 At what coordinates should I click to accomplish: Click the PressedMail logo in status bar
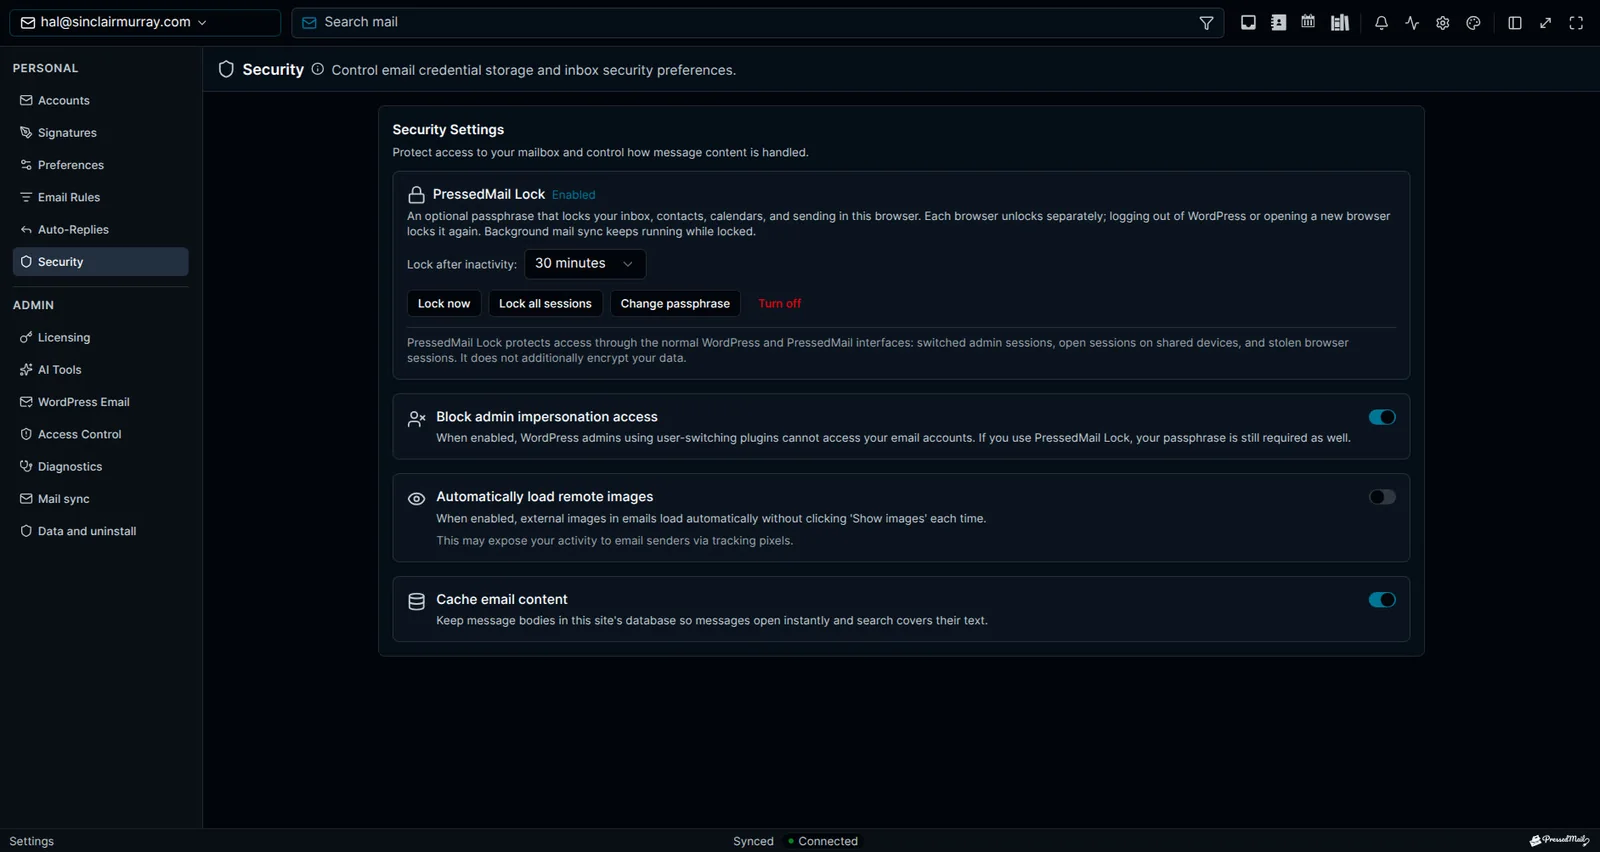tap(1559, 840)
